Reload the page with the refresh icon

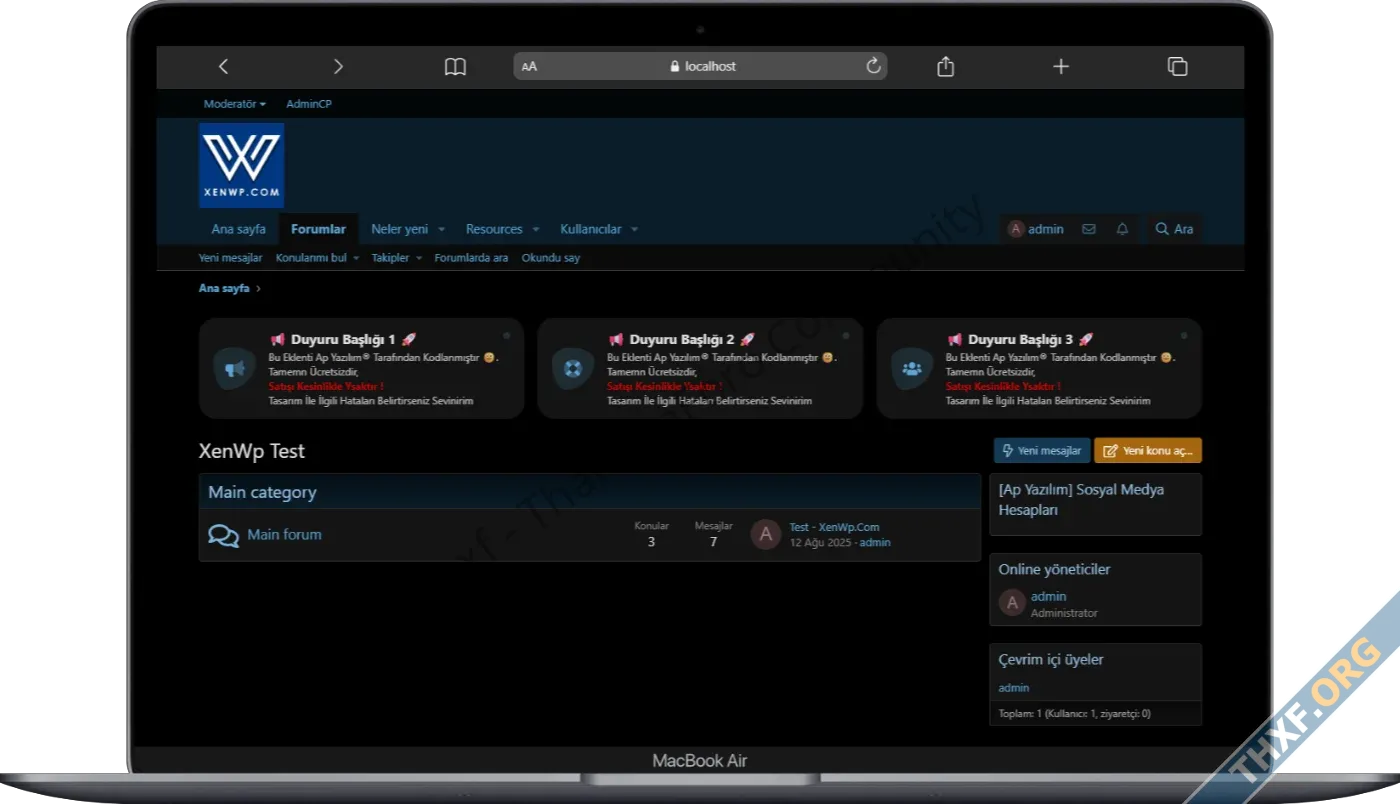[x=873, y=66]
